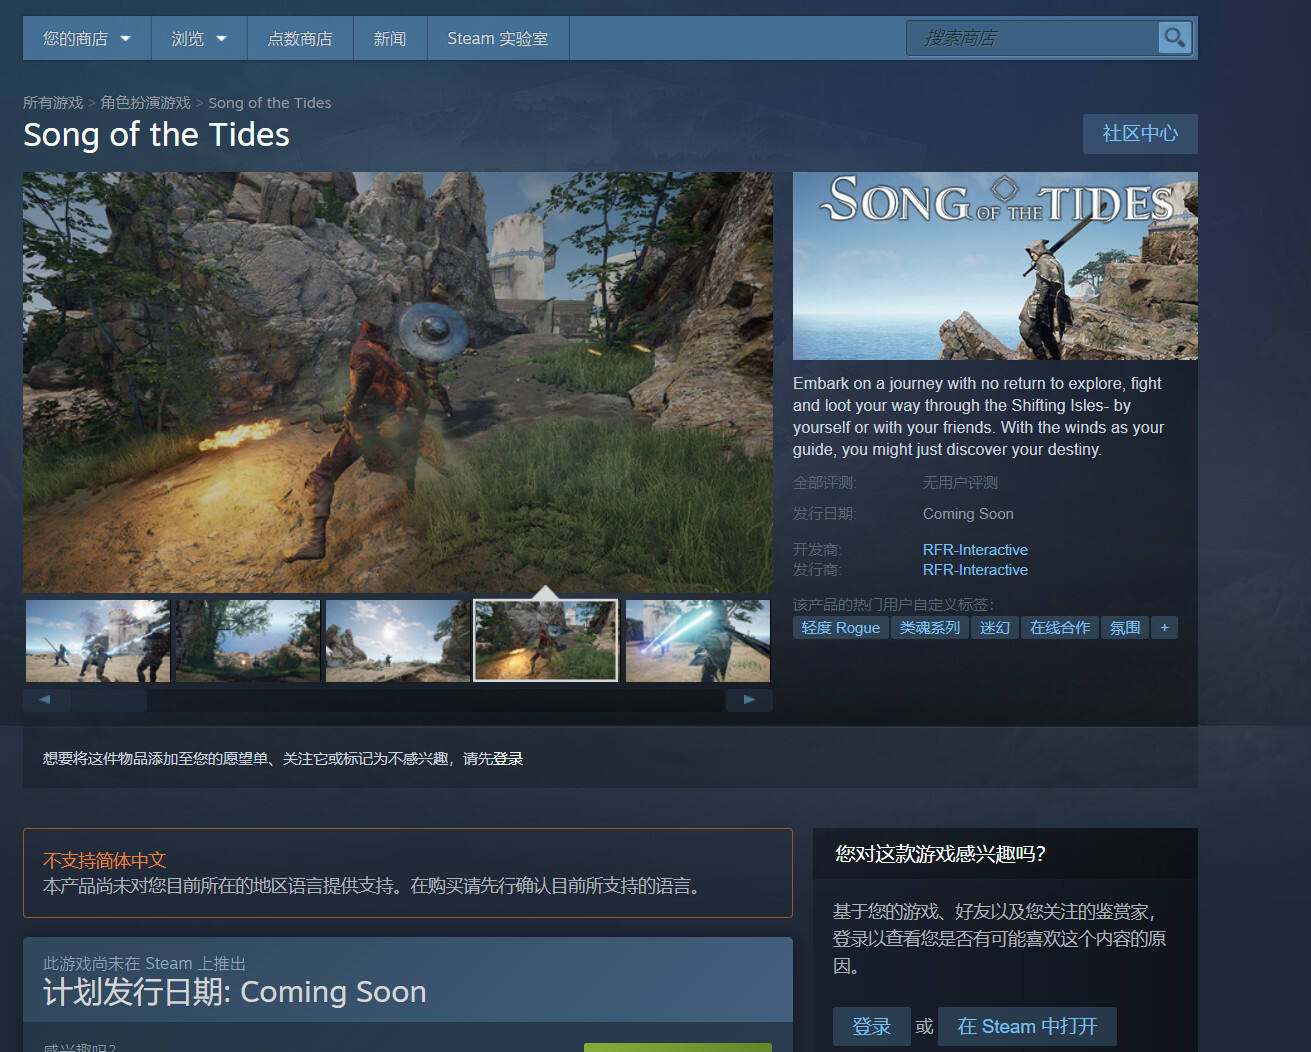Screen dimensions: 1311x1052
Task: Expand the 浏览 dropdown menu
Action: coord(199,38)
